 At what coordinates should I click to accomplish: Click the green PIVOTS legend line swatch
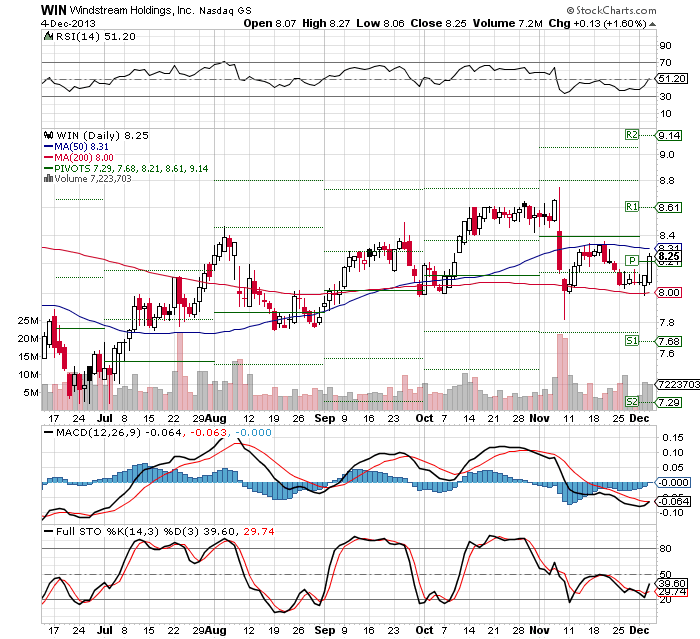[48, 168]
